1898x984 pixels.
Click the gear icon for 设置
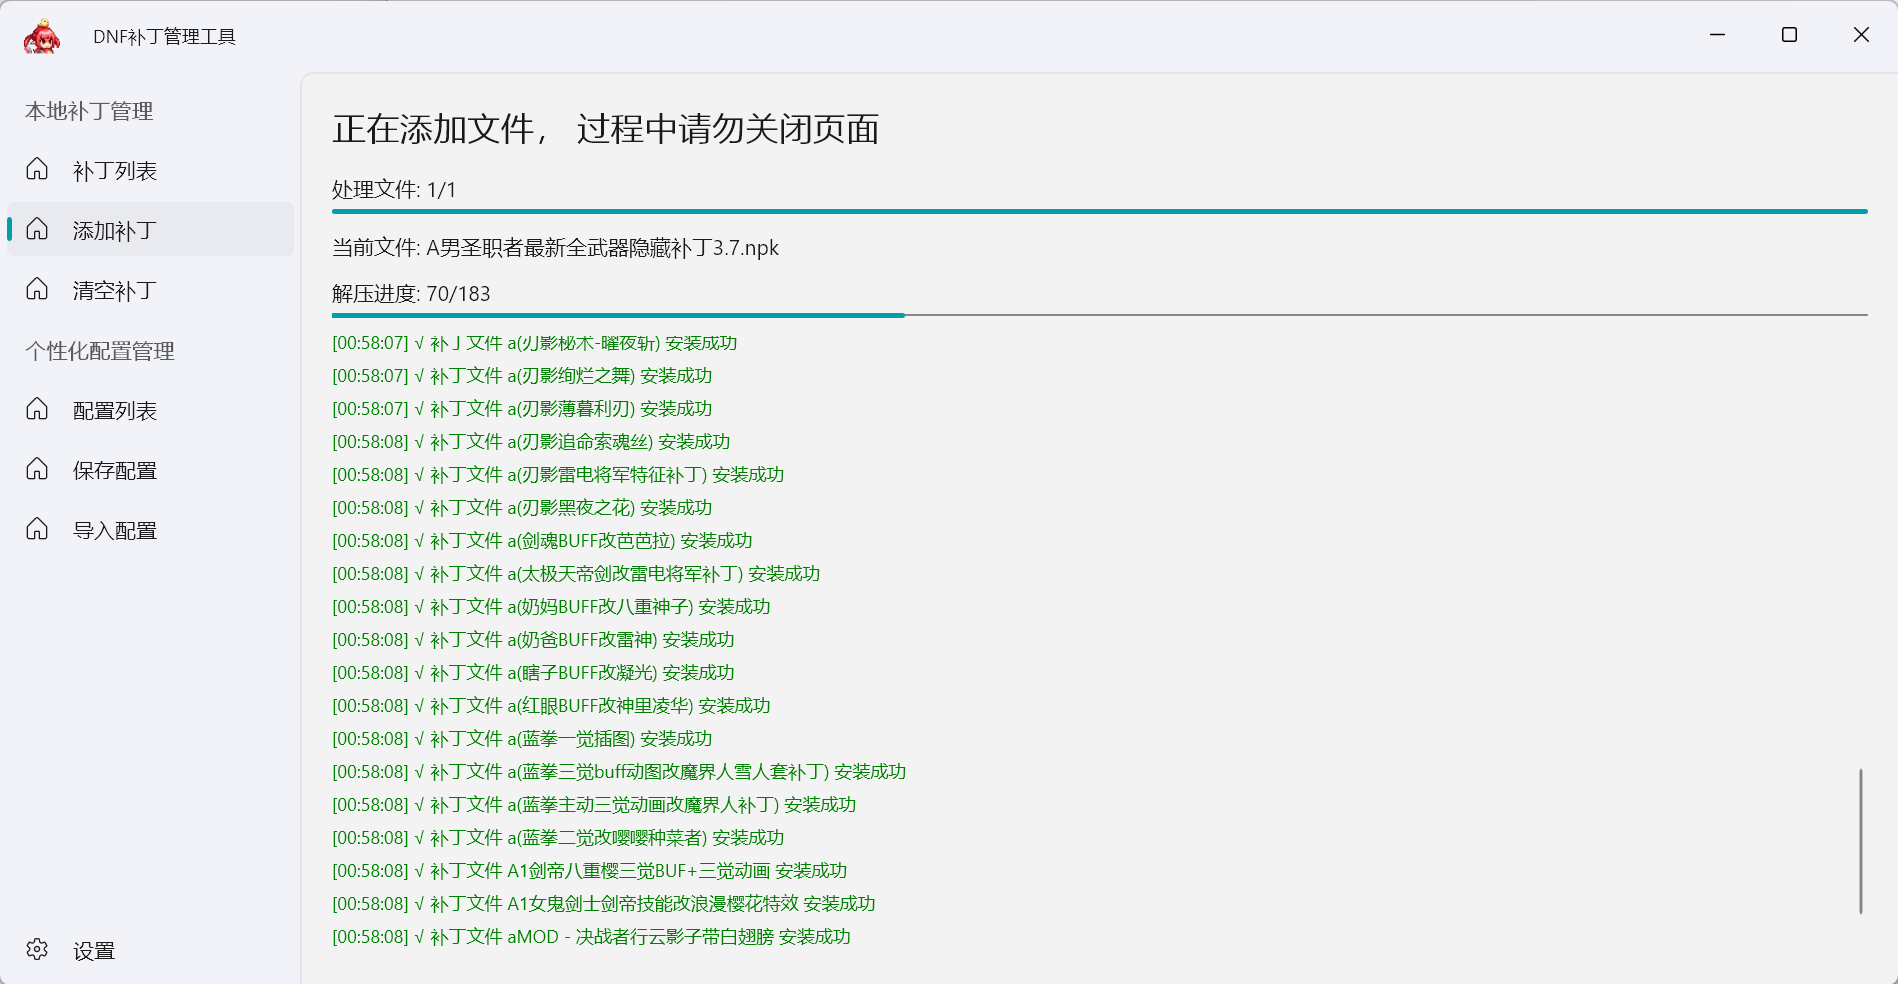tap(37, 949)
